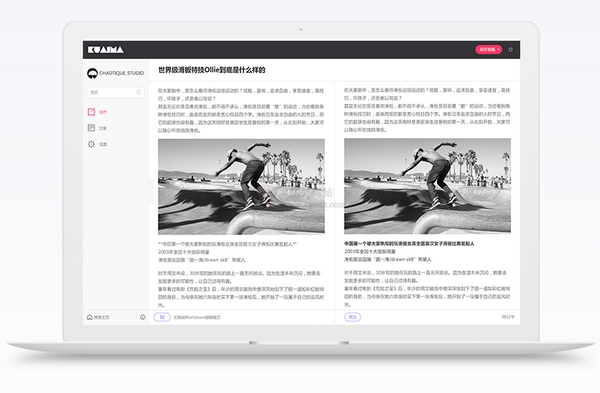
Task: Collapse the sidebar with edge handle
Action: click(x=150, y=191)
